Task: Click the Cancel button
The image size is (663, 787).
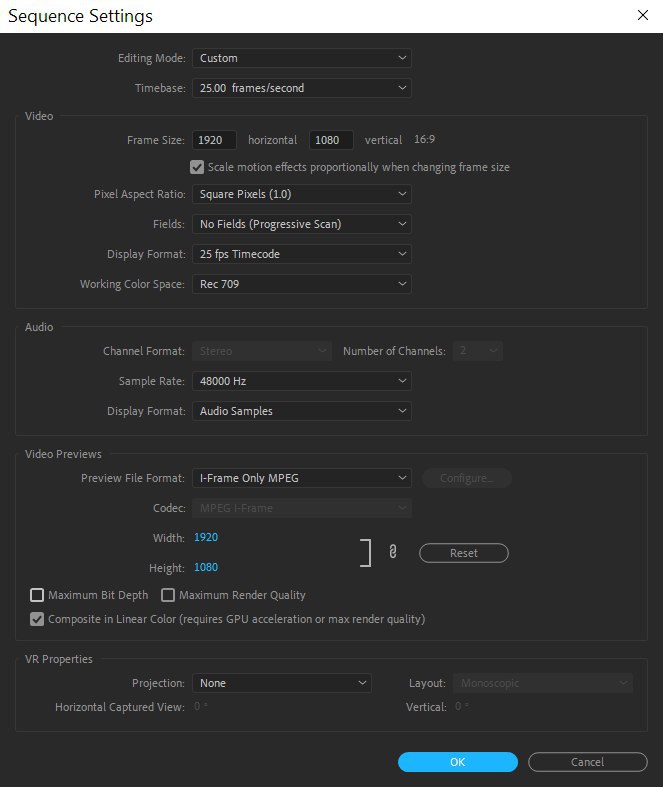Action: click(x=588, y=762)
